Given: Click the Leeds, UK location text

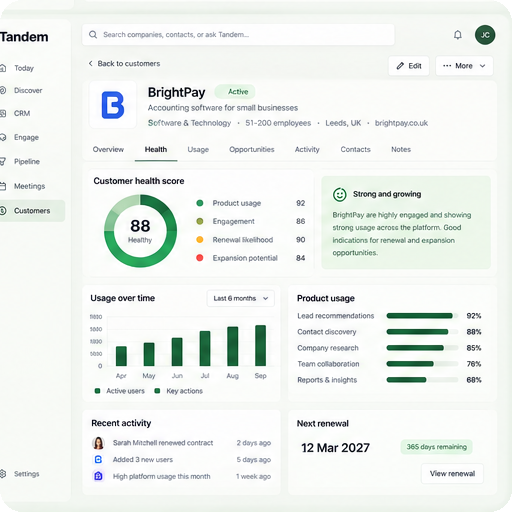Looking at the screenshot, I should 343,123.
